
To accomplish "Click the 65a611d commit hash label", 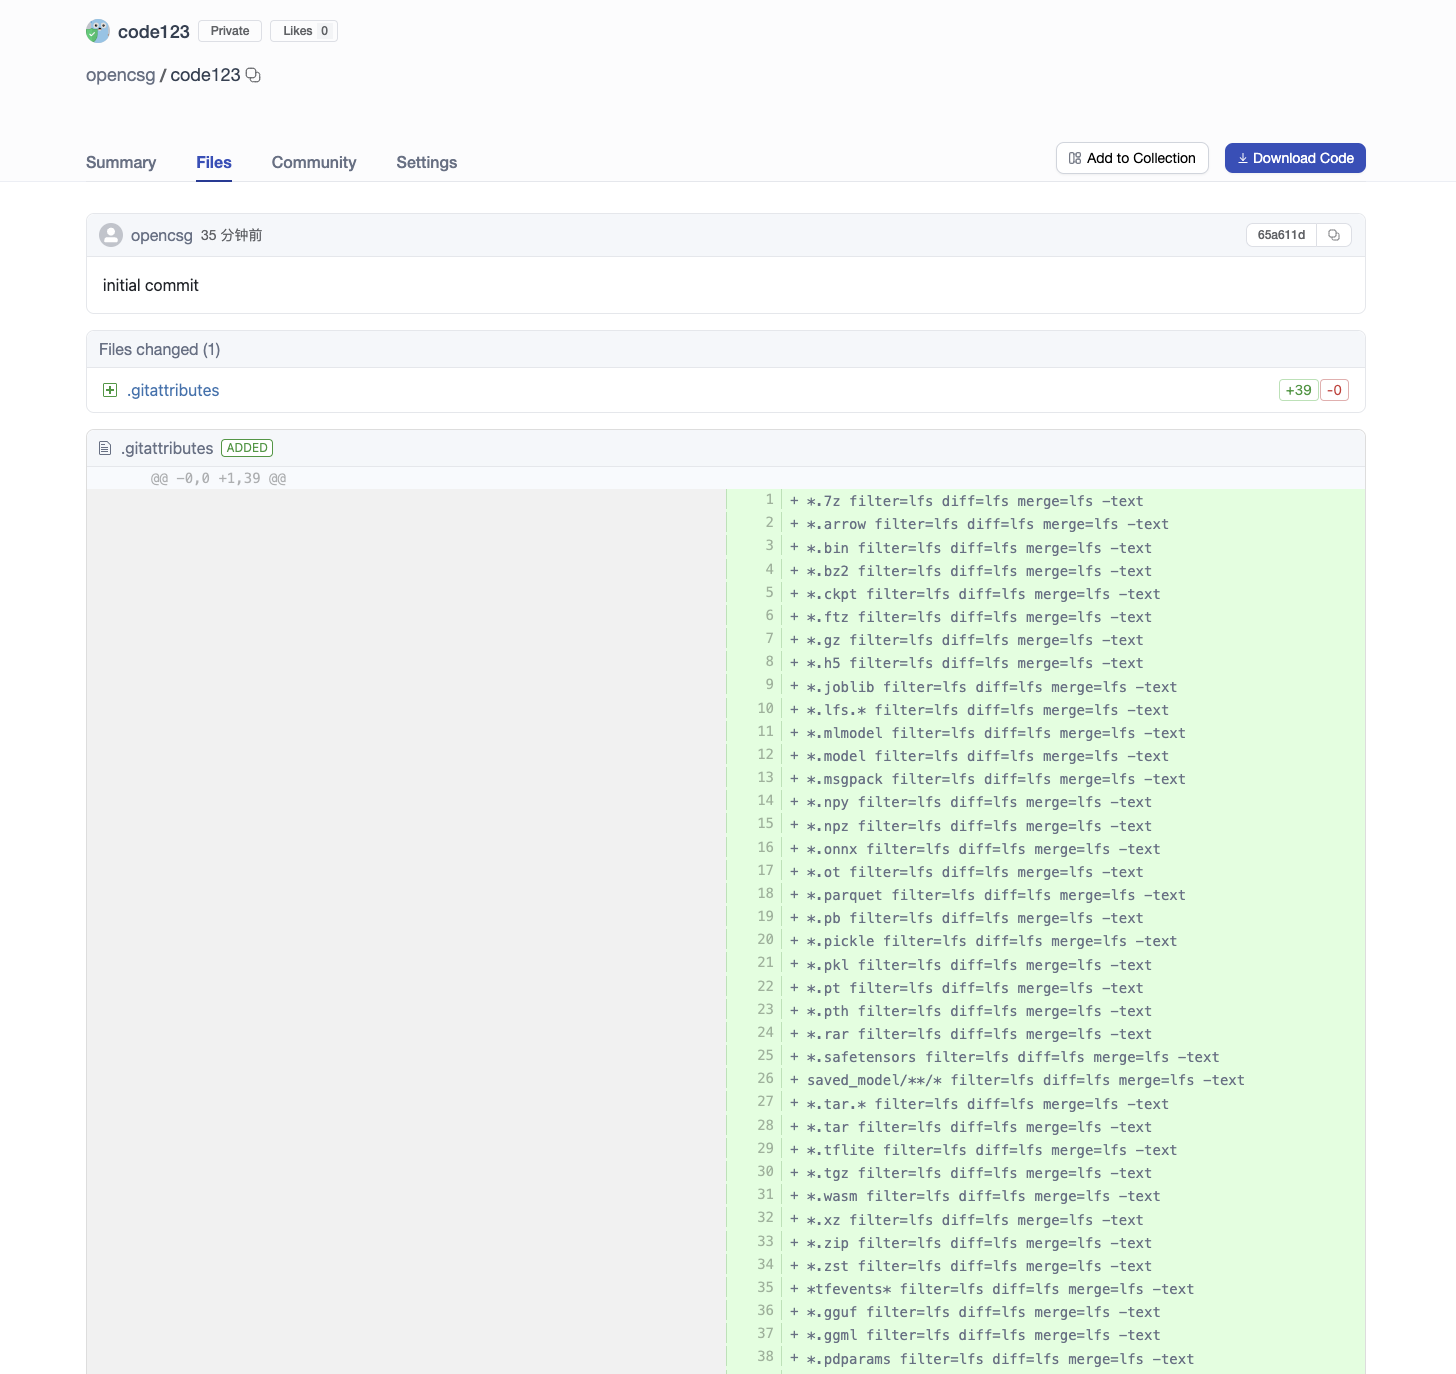I will (x=1281, y=235).
